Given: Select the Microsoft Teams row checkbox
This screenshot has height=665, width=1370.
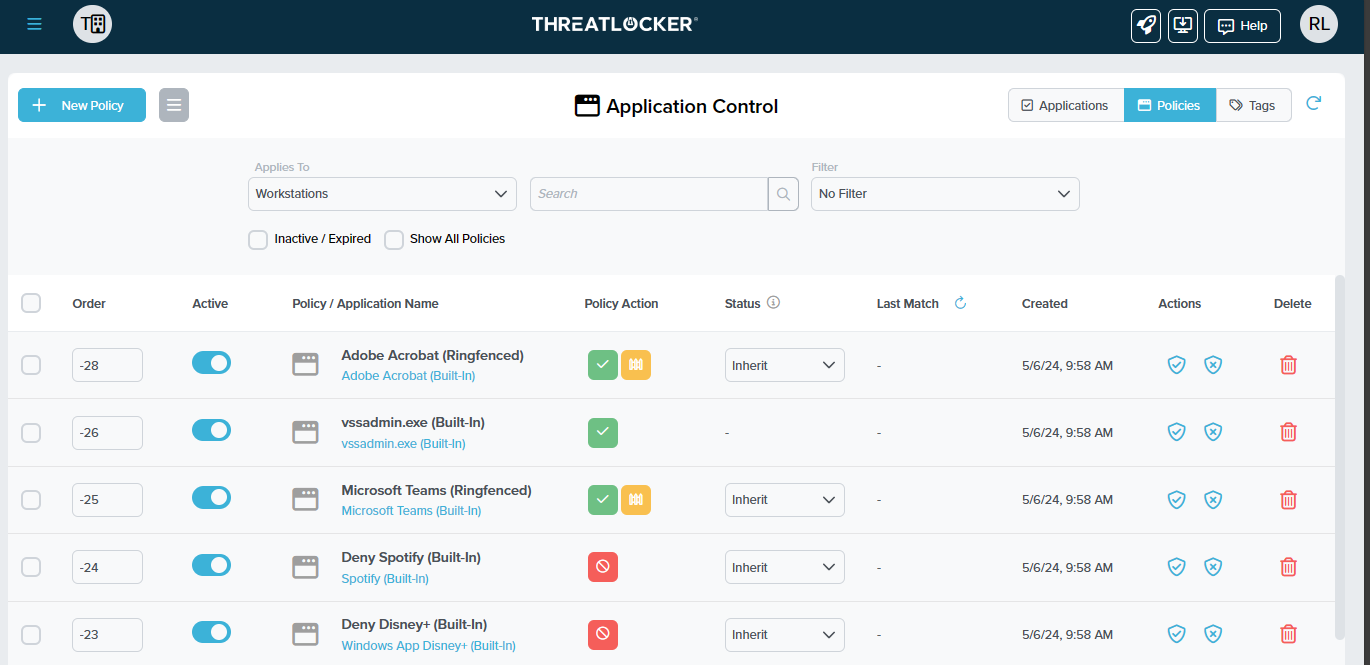Looking at the screenshot, I should (x=31, y=499).
